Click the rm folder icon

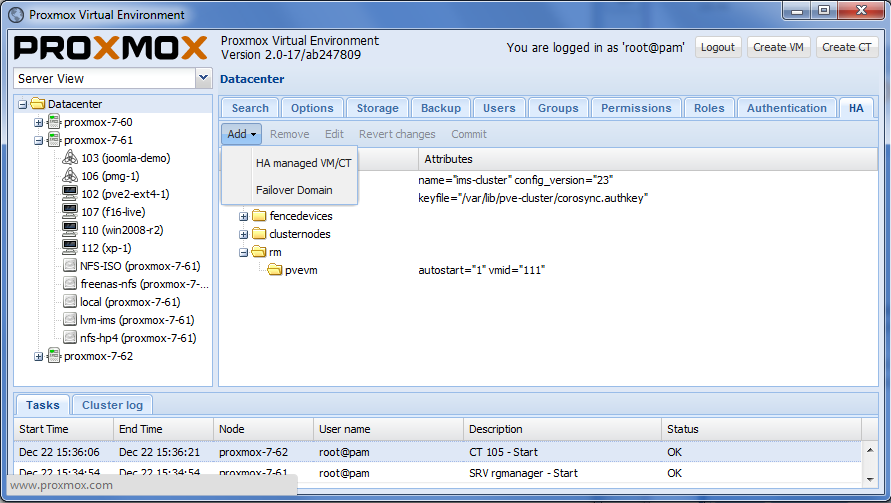tap(259, 251)
